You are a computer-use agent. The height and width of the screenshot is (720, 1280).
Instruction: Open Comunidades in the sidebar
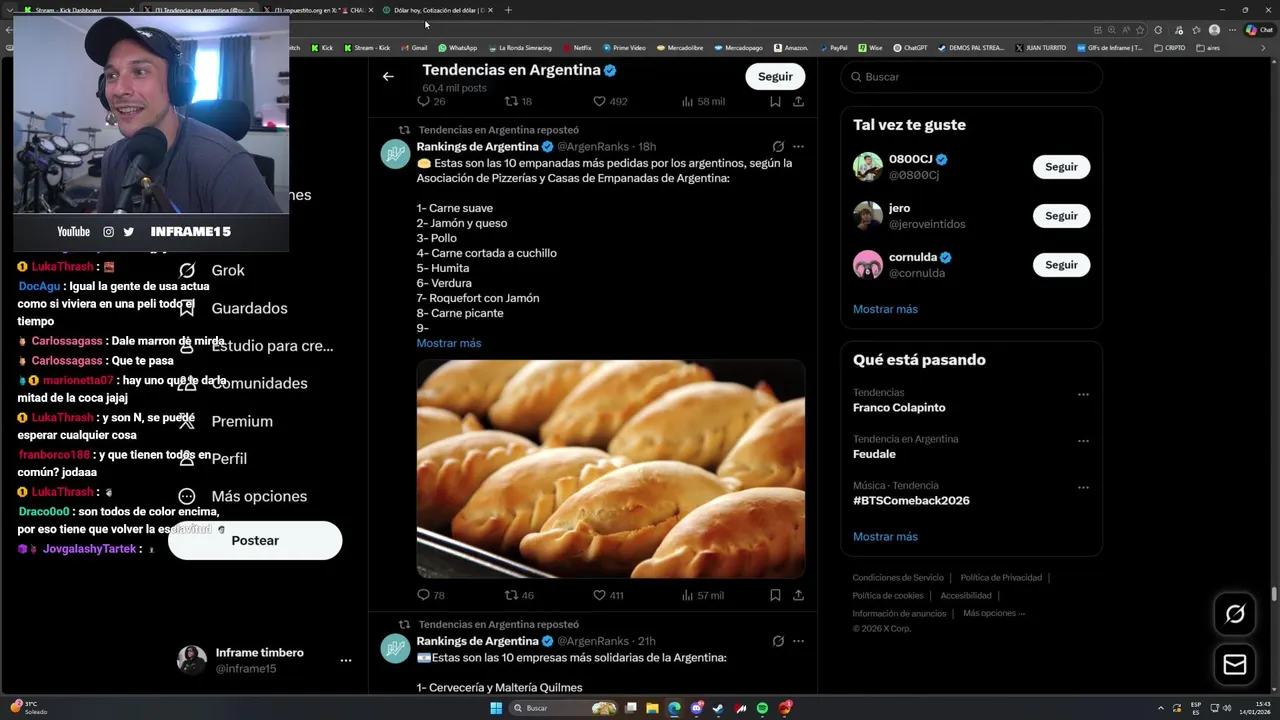[x=242, y=383]
